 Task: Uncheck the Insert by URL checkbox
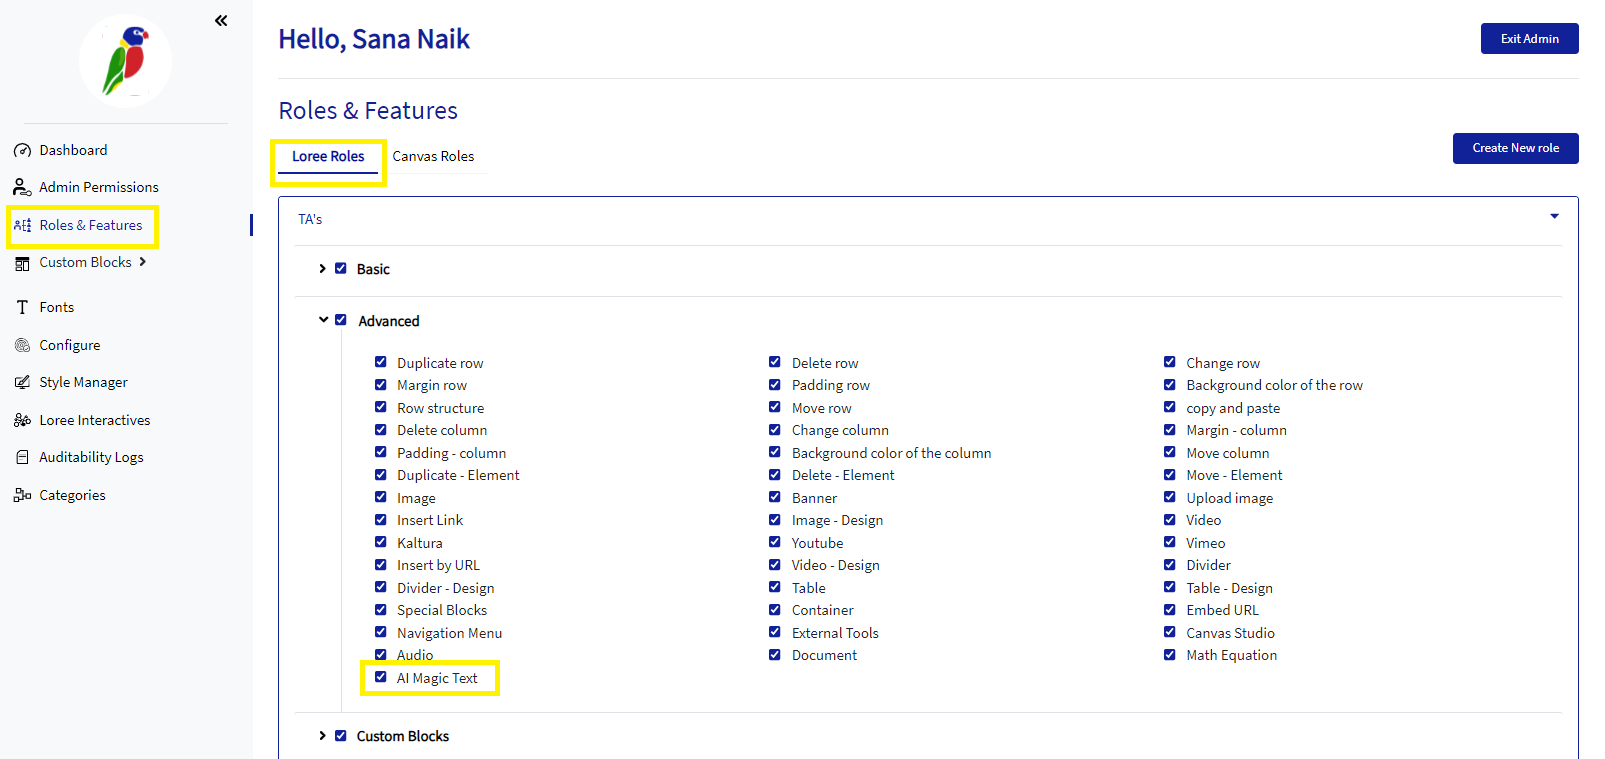click(381, 565)
